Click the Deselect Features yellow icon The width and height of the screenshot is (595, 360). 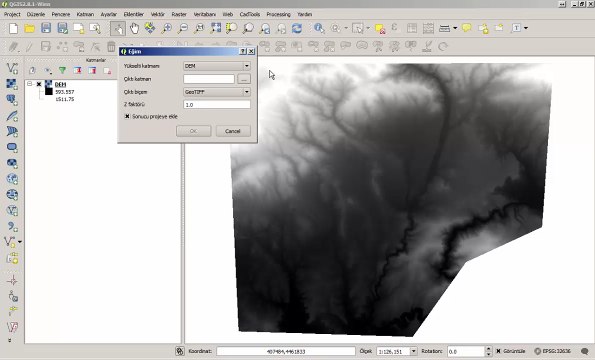click(x=379, y=28)
